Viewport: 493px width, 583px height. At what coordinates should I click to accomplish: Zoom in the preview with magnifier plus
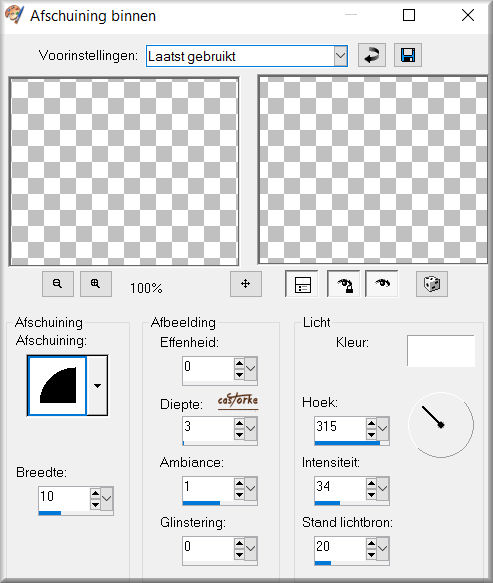pyautogui.click(x=96, y=284)
